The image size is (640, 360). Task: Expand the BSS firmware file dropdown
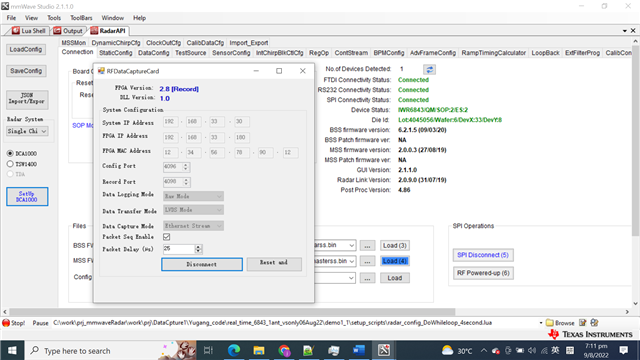pyautogui.click(x=351, y=245)
